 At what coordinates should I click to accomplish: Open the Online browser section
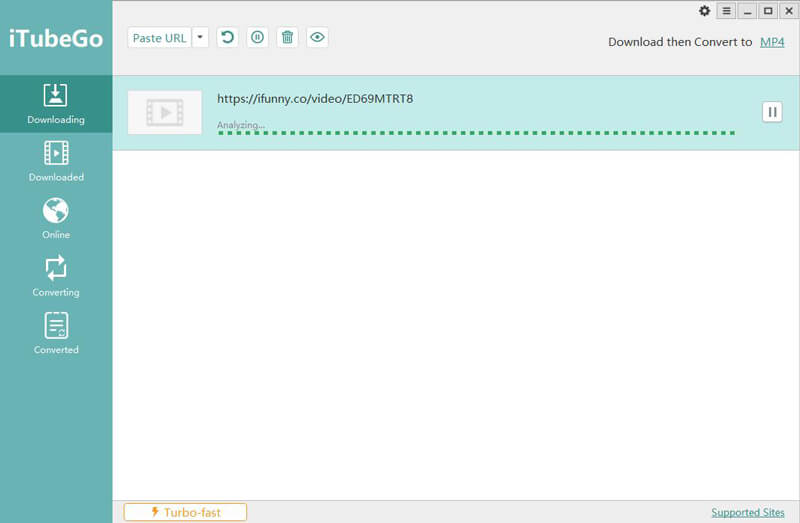56,218
